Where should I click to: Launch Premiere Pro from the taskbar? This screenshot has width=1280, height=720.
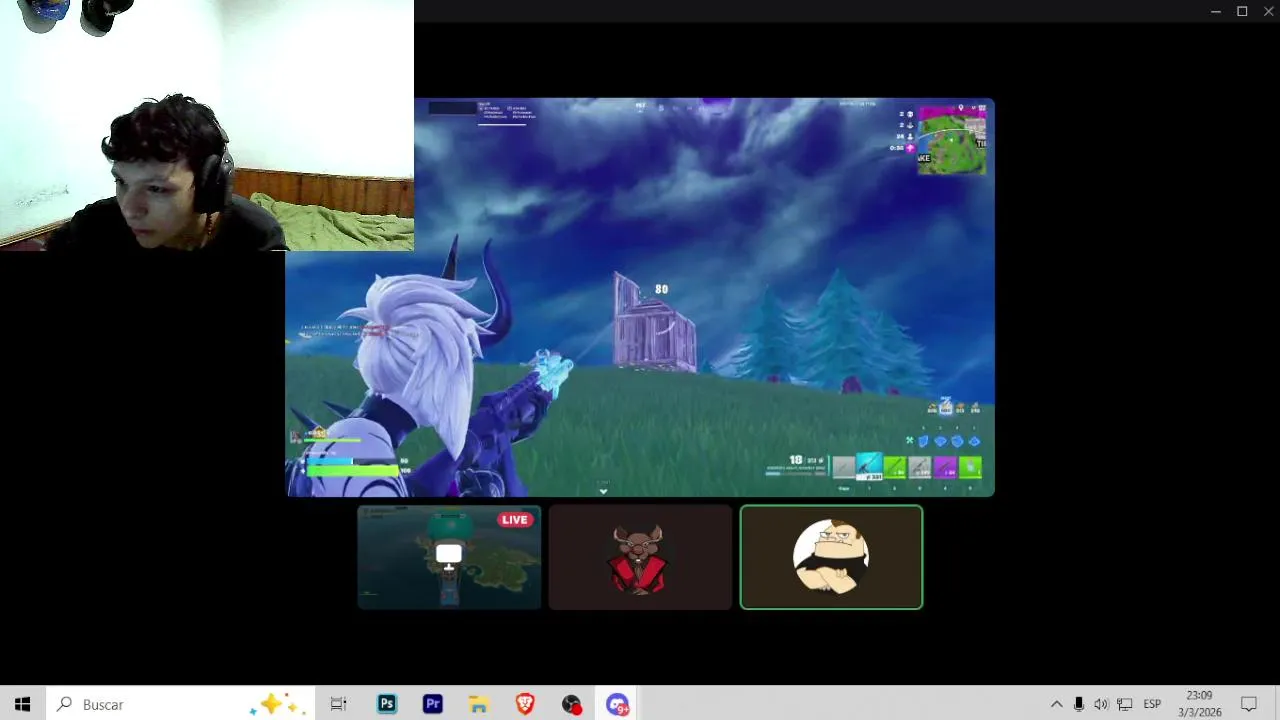point(432,704)
